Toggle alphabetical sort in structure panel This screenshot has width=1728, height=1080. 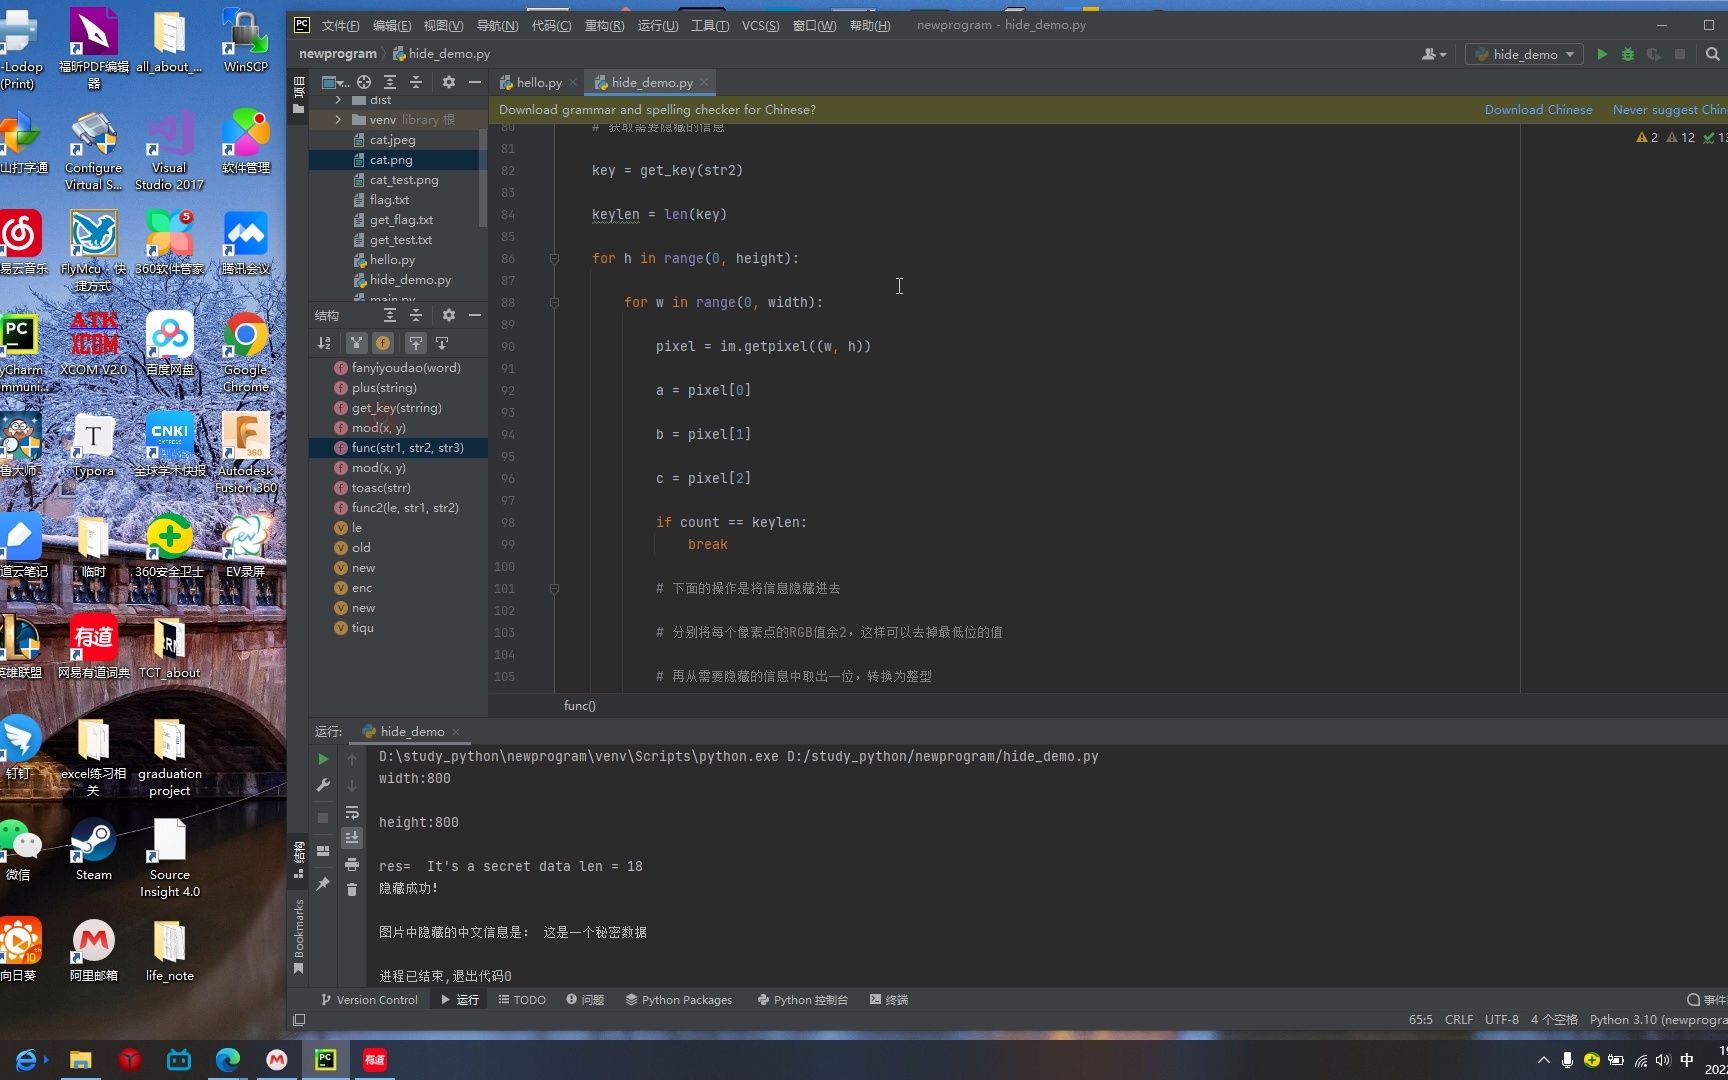click(x=324, y=343)
